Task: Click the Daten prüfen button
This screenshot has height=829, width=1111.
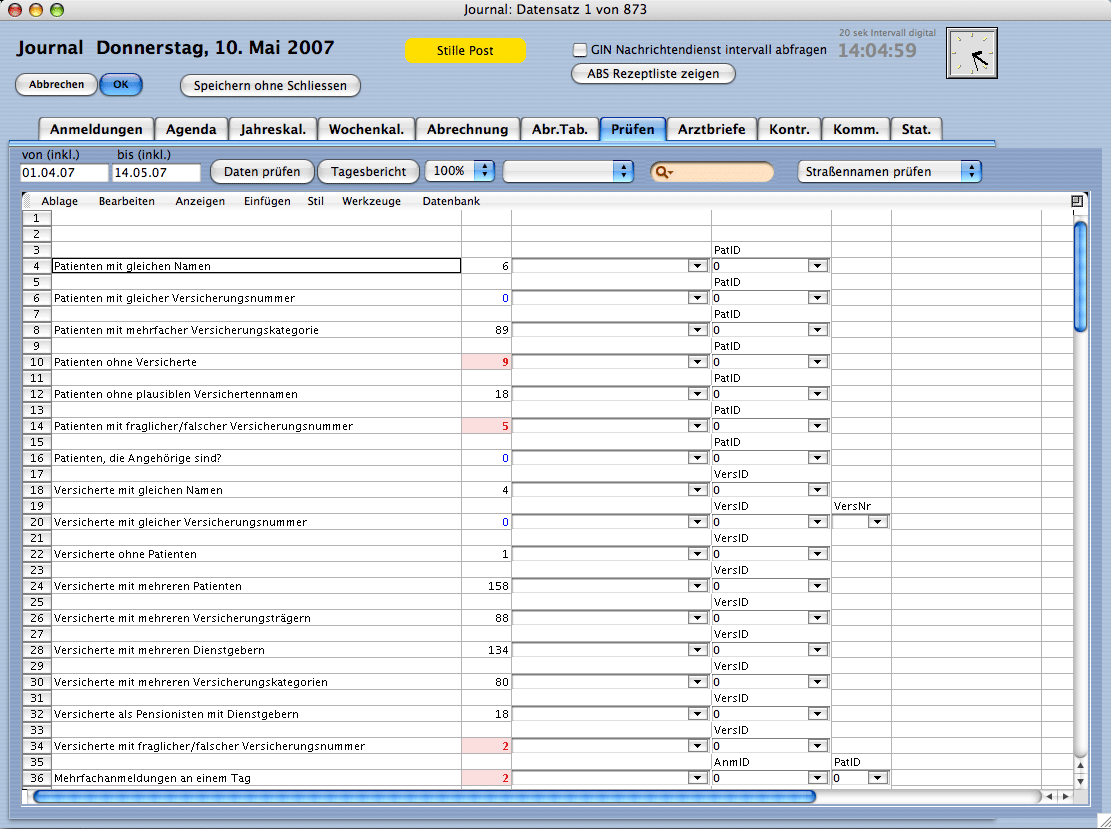Action: point(262,171)
